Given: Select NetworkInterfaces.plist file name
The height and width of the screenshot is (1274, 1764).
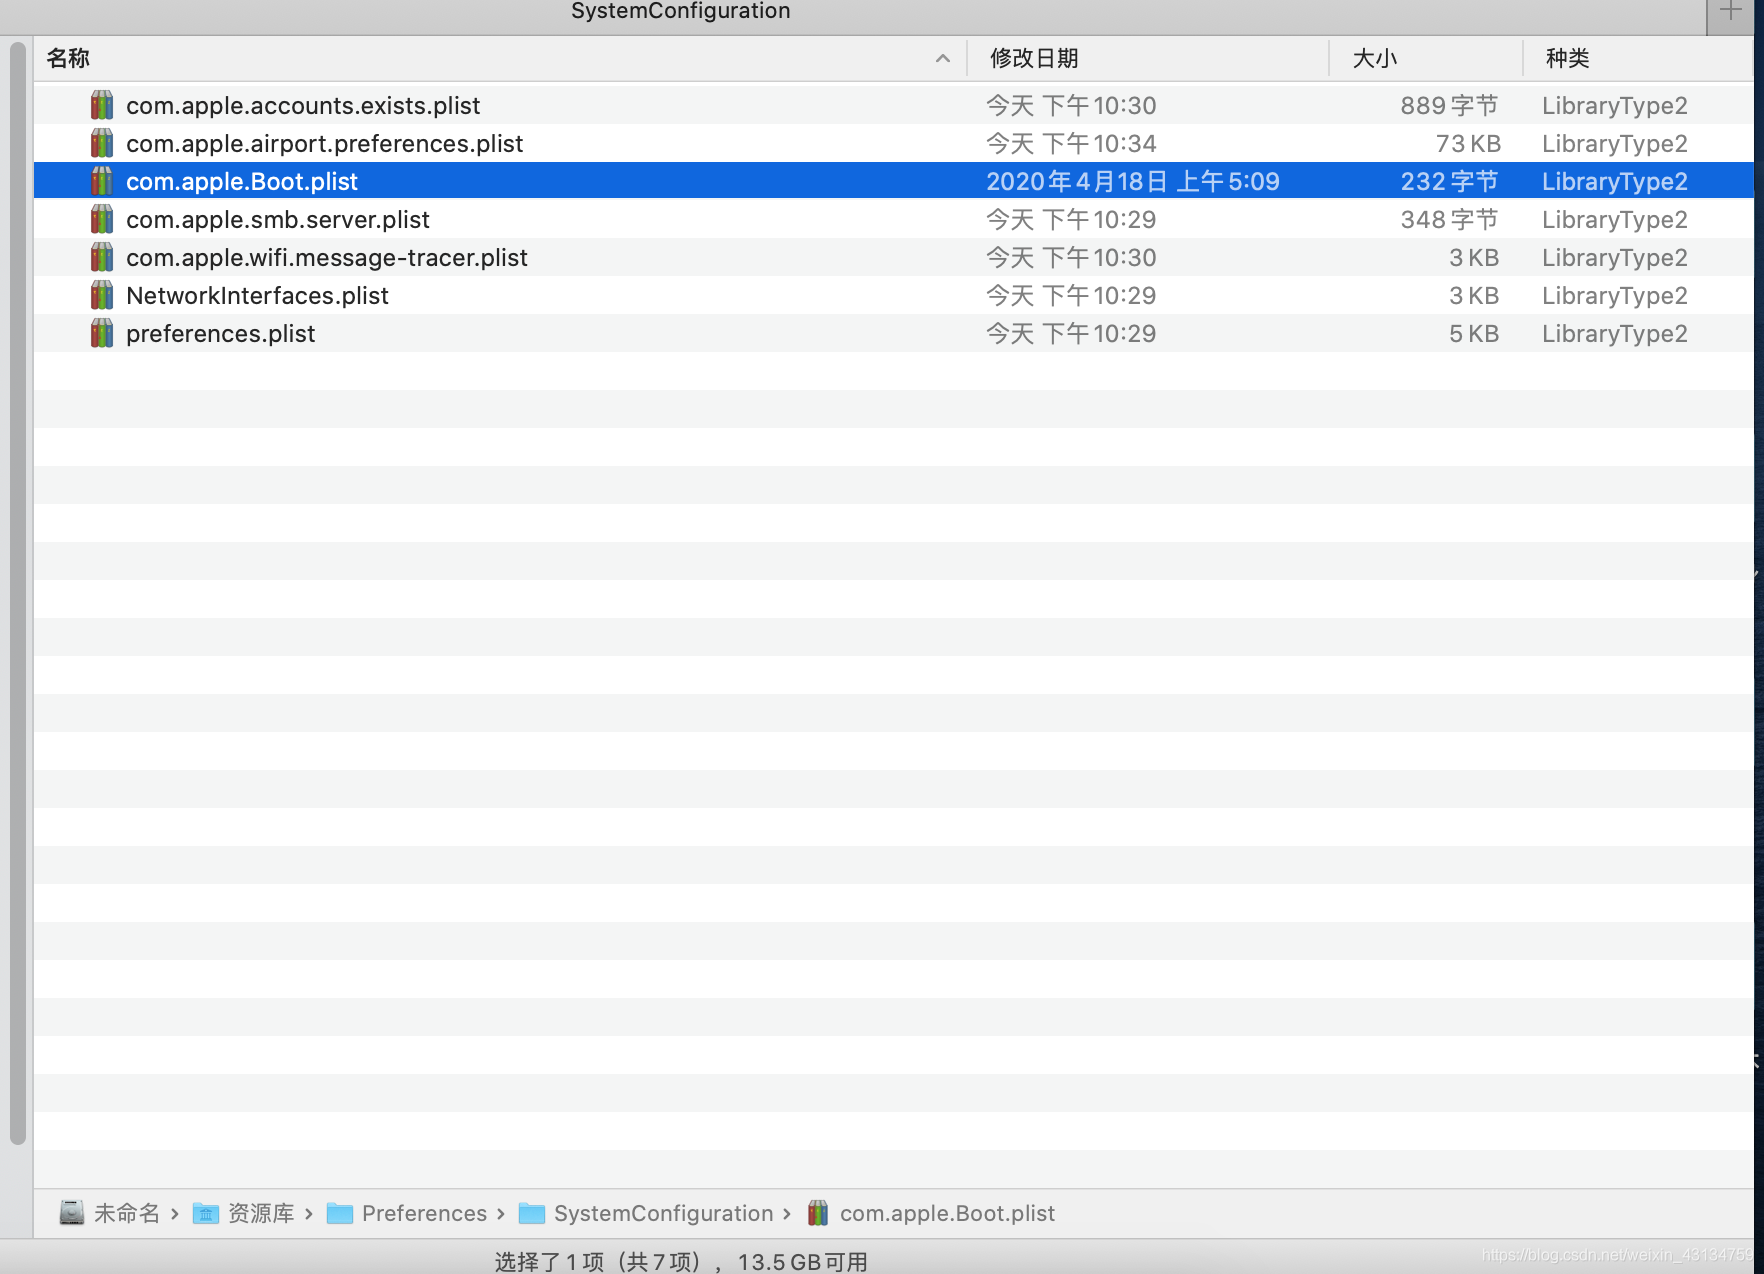Looking at the screenshot, I should [x=257, y=295].
